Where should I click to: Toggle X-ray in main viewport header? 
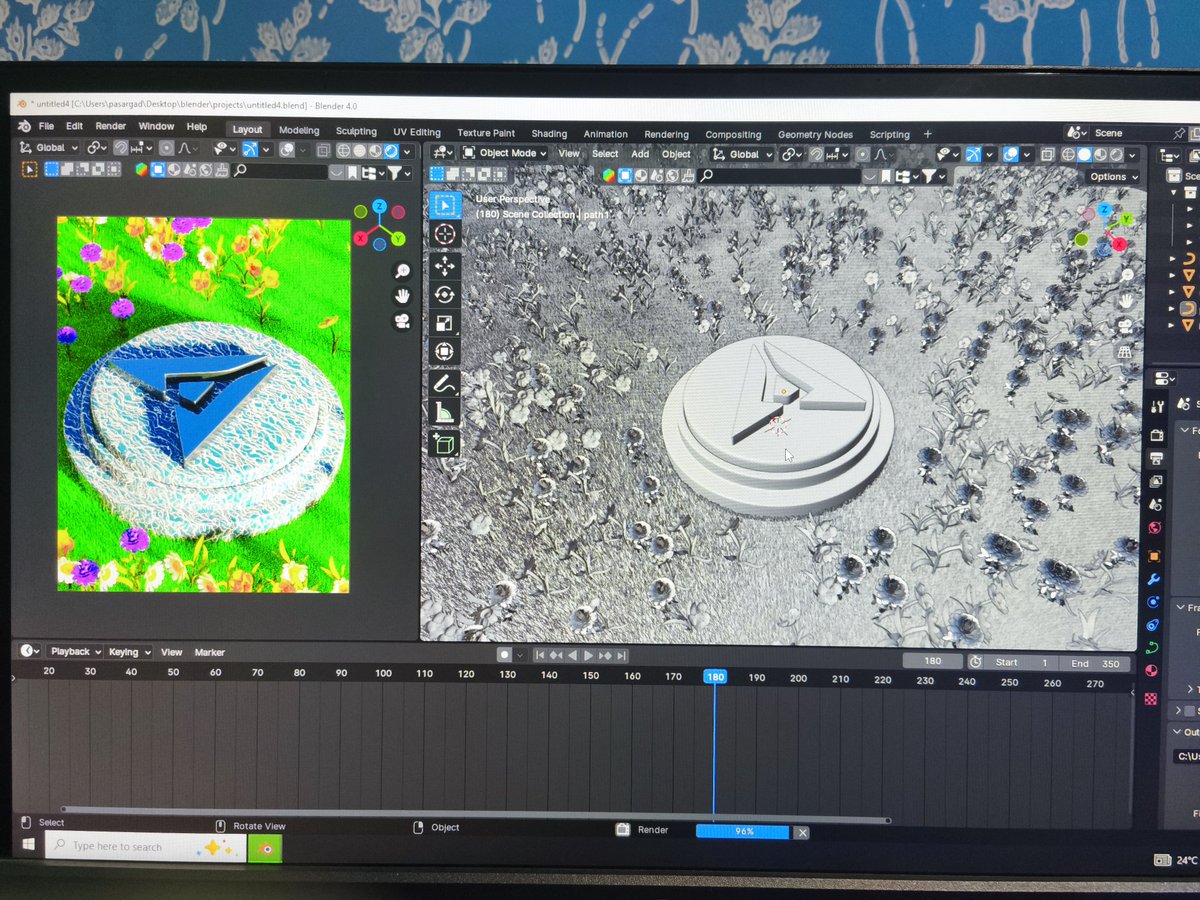tap(1047, 154)
